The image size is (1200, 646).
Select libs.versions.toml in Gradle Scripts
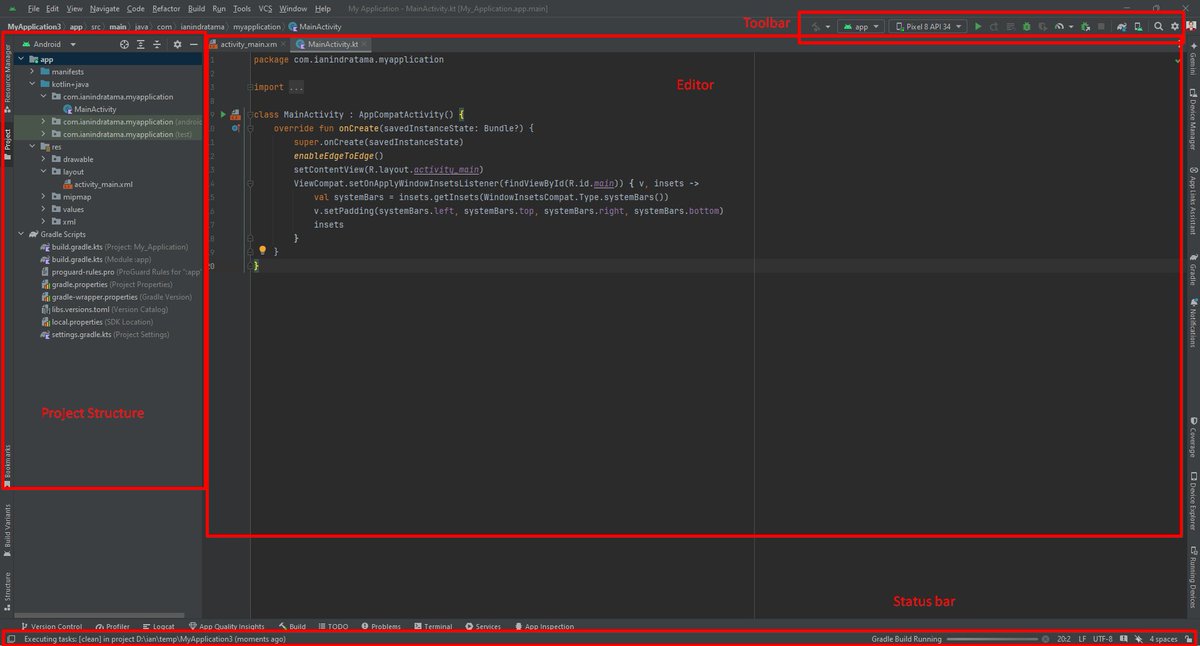(x=80, y=309)
